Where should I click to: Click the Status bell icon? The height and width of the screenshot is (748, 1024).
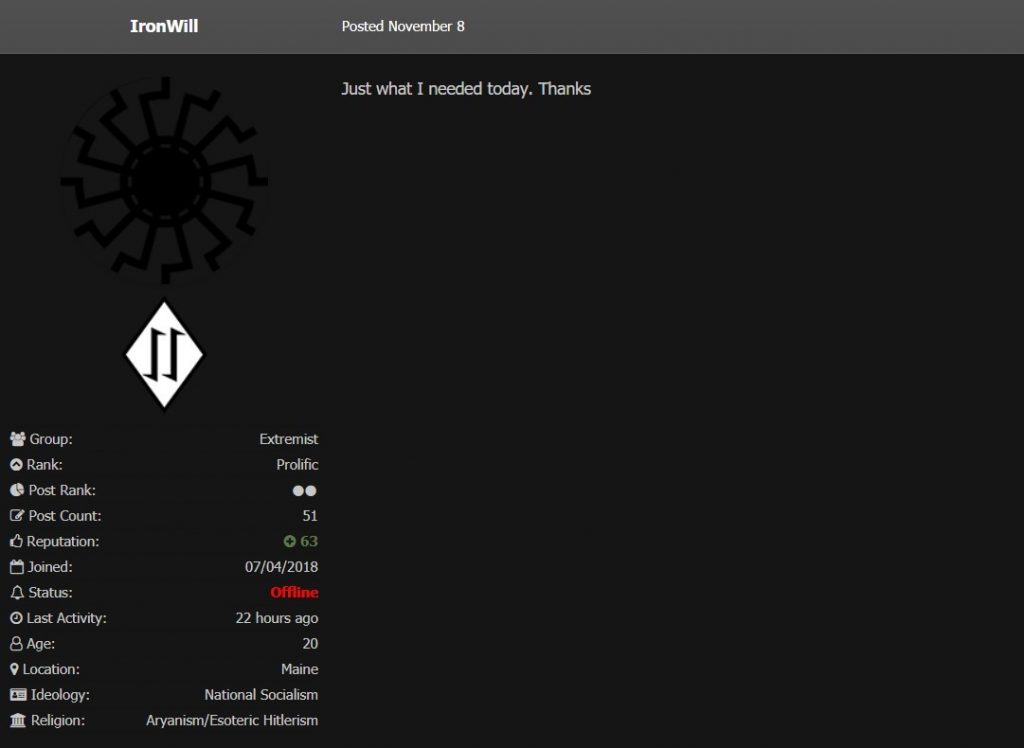click(x=17, y=593)
